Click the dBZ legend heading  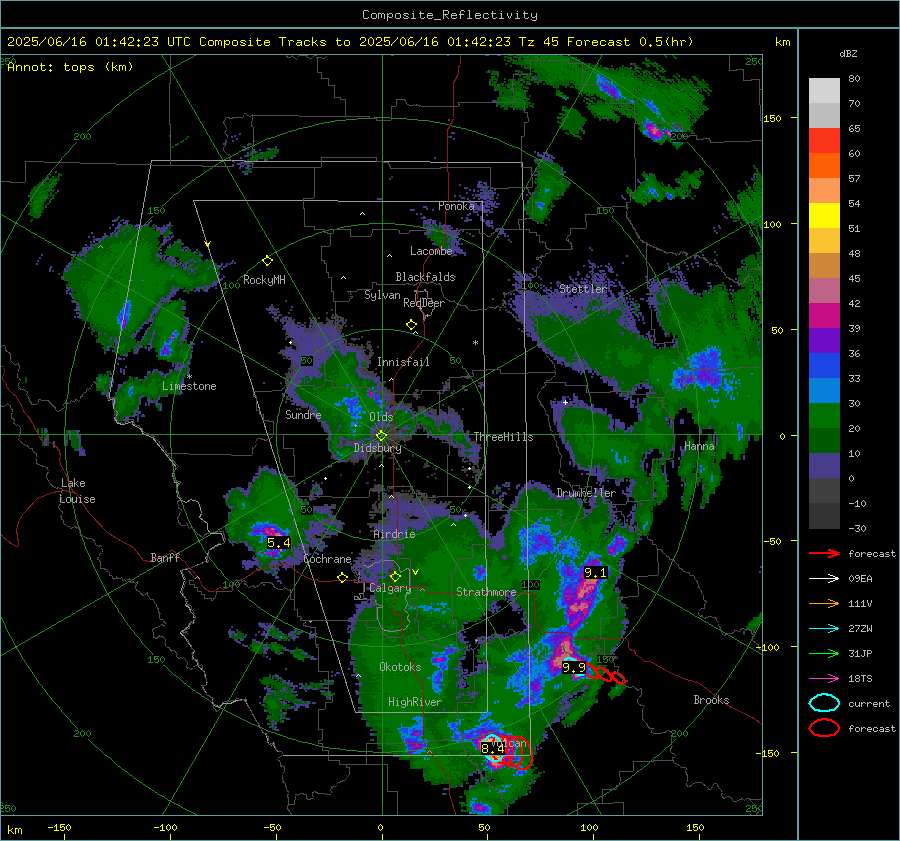point(848,54)
